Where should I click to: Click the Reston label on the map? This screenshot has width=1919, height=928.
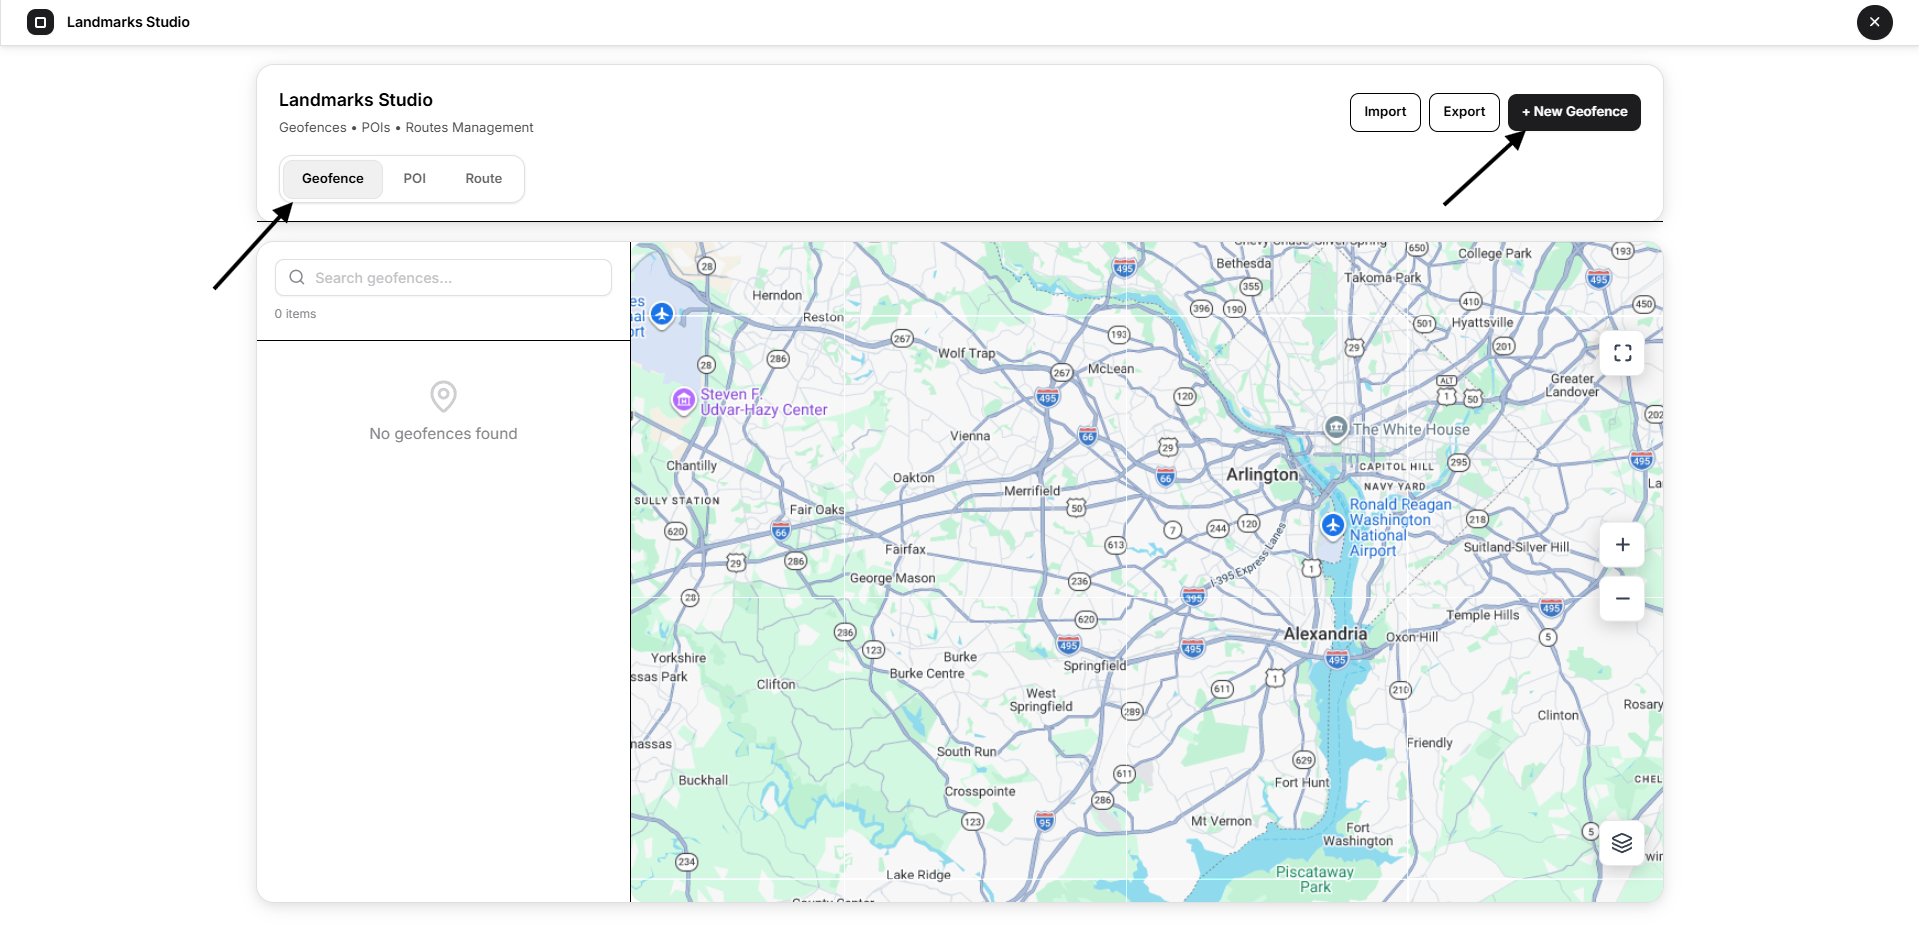[823, 318]
